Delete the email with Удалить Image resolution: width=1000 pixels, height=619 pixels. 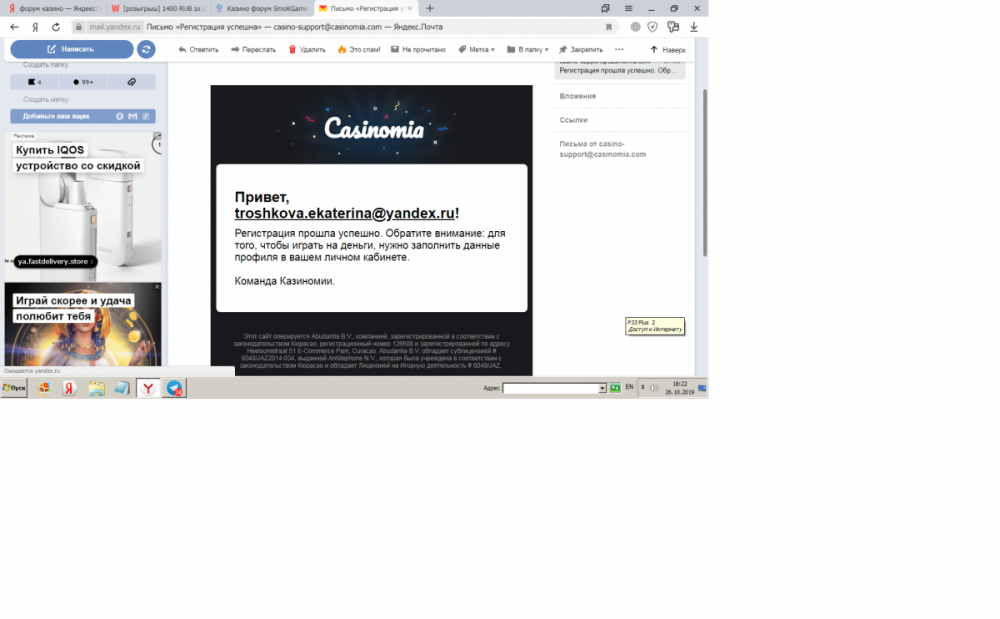[x=307, y=49]
